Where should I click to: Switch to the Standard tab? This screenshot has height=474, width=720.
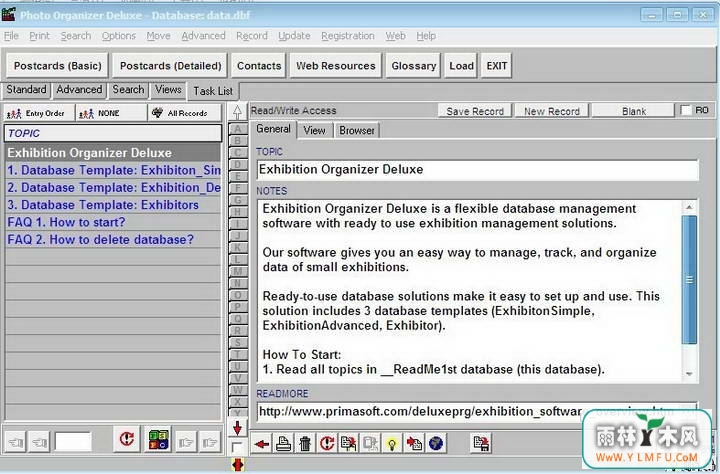(26, 90)
